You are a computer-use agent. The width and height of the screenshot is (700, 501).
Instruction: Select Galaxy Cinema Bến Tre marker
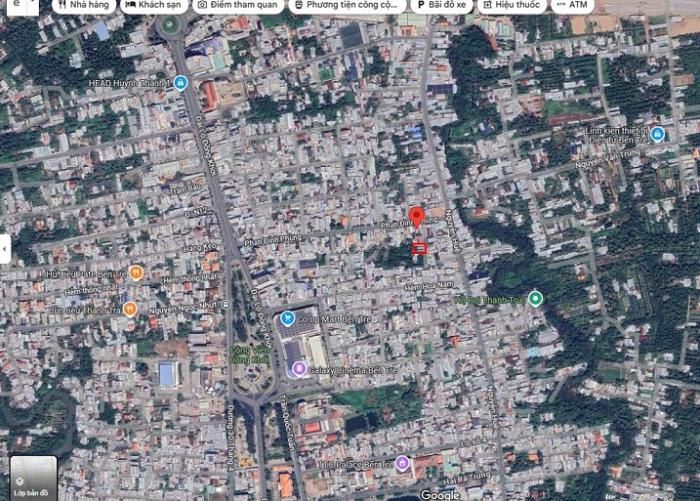pyautogui.click(x=297, y=370)
